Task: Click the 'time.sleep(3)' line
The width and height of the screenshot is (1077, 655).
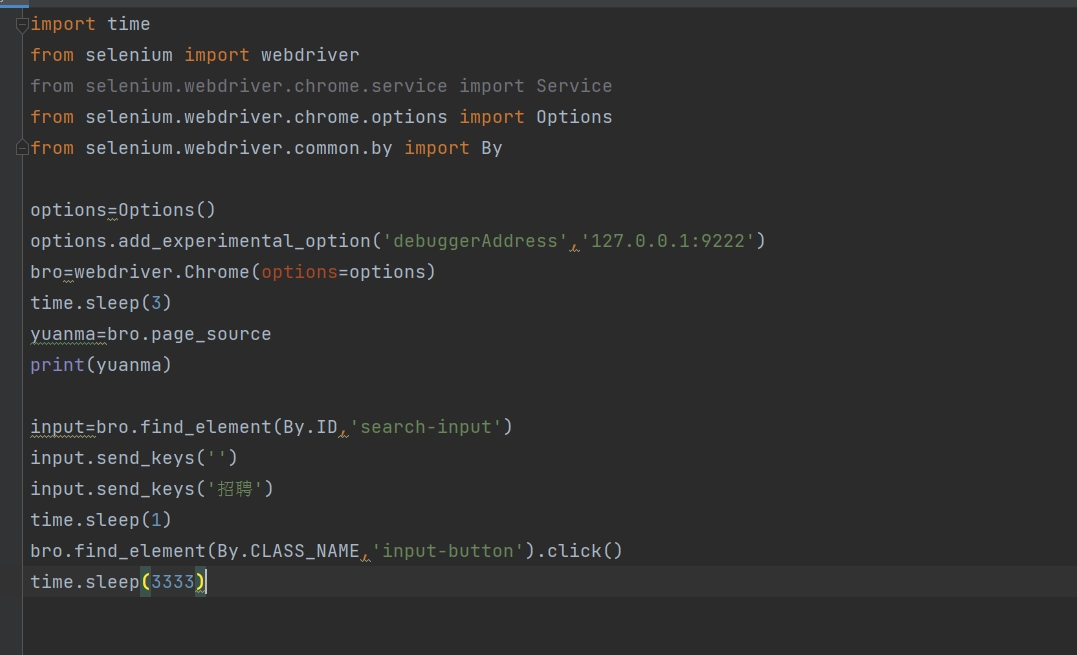Action: 101,303
